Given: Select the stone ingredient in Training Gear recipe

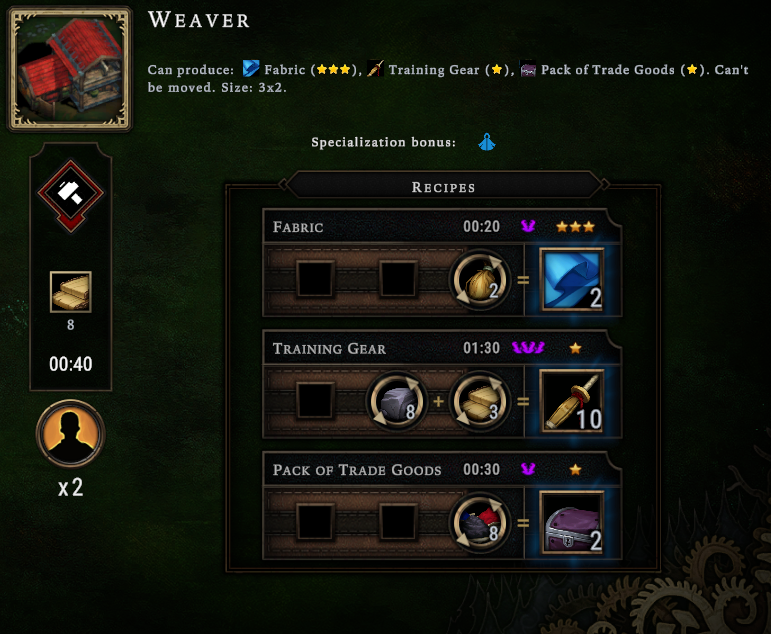Looking at the screenshot, I should (396, 402).
